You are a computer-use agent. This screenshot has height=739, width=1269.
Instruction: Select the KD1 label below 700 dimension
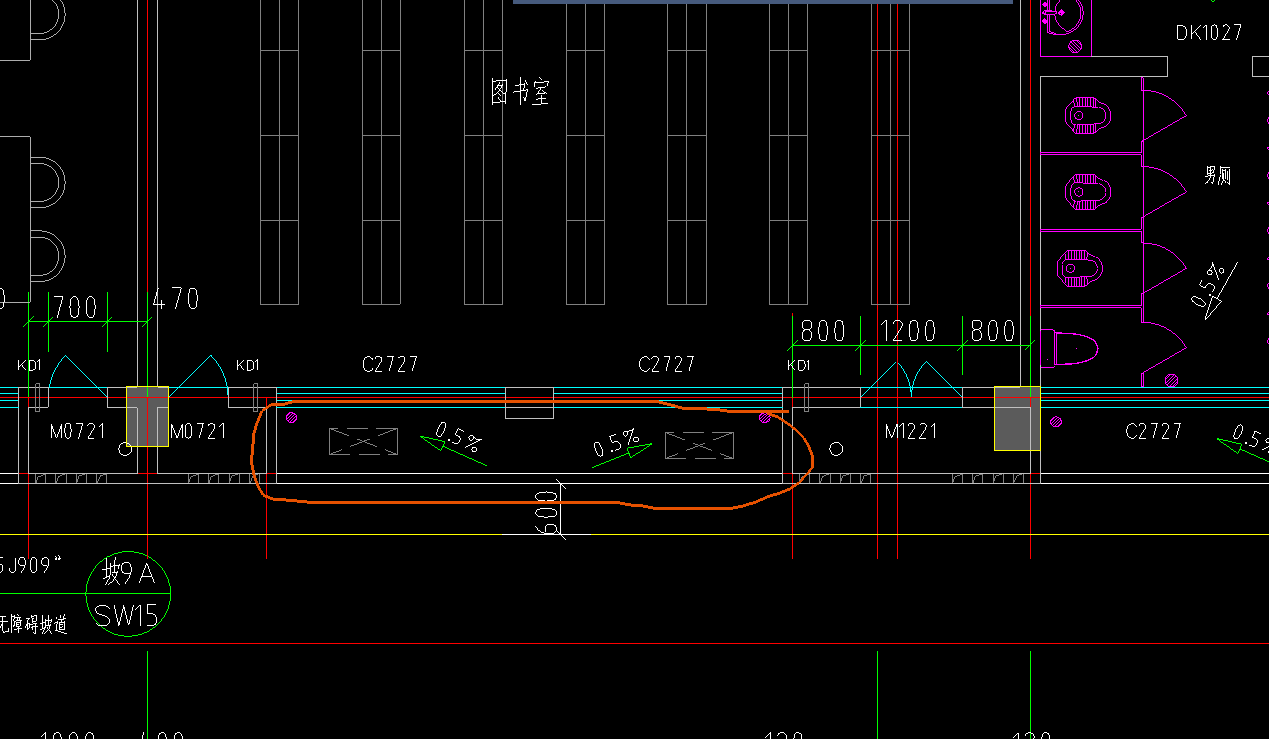point(29,365)
